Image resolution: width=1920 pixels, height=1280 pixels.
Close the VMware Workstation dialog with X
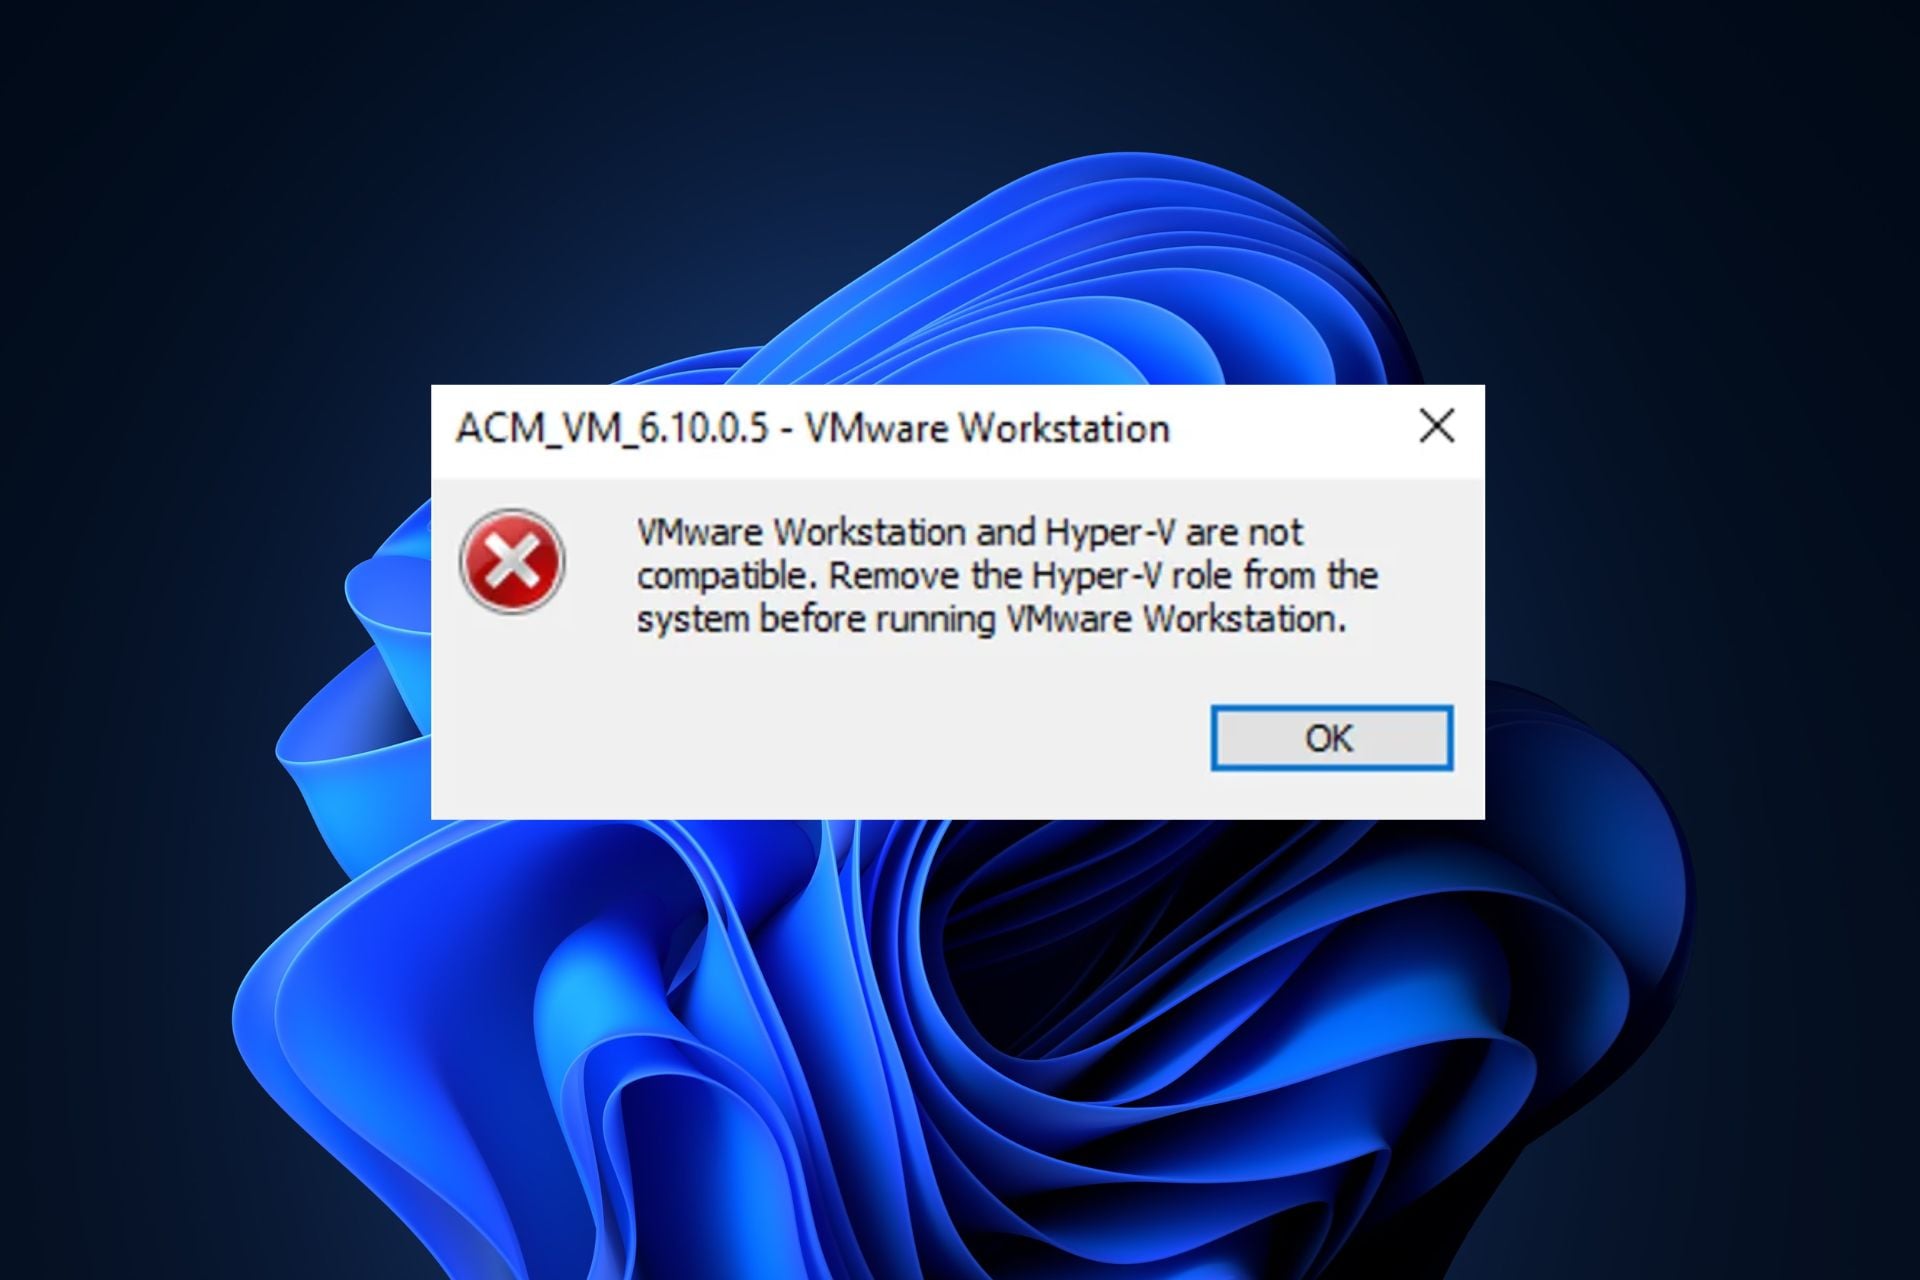point(1437,426)
